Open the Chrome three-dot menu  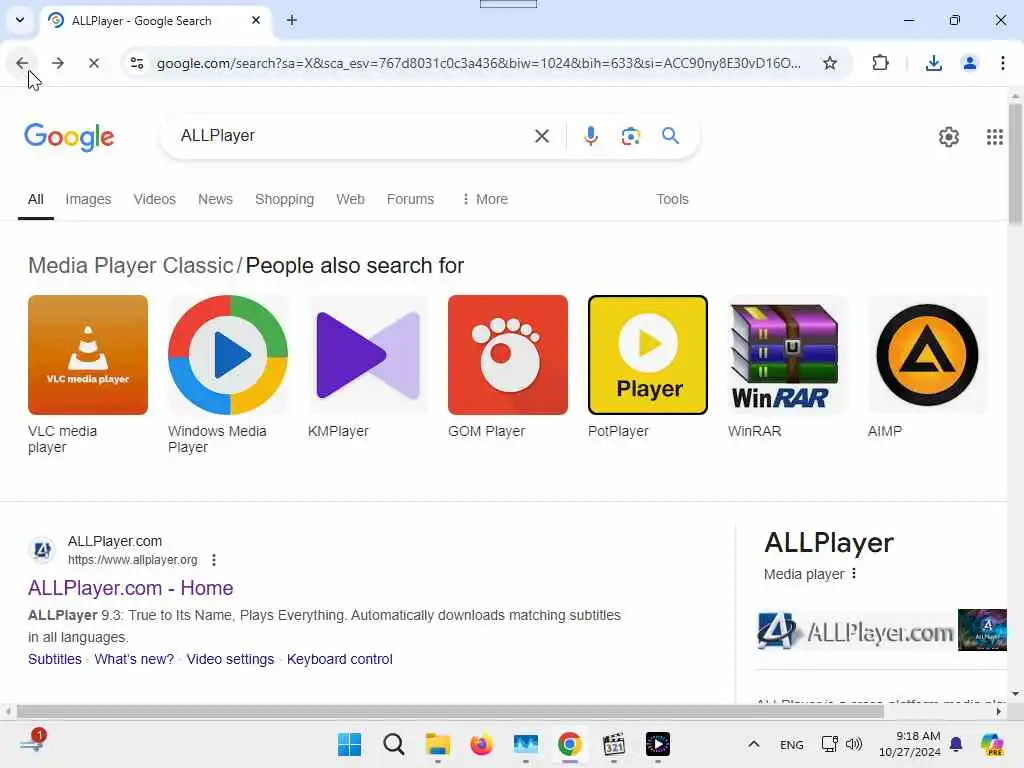coord(1003,63)
